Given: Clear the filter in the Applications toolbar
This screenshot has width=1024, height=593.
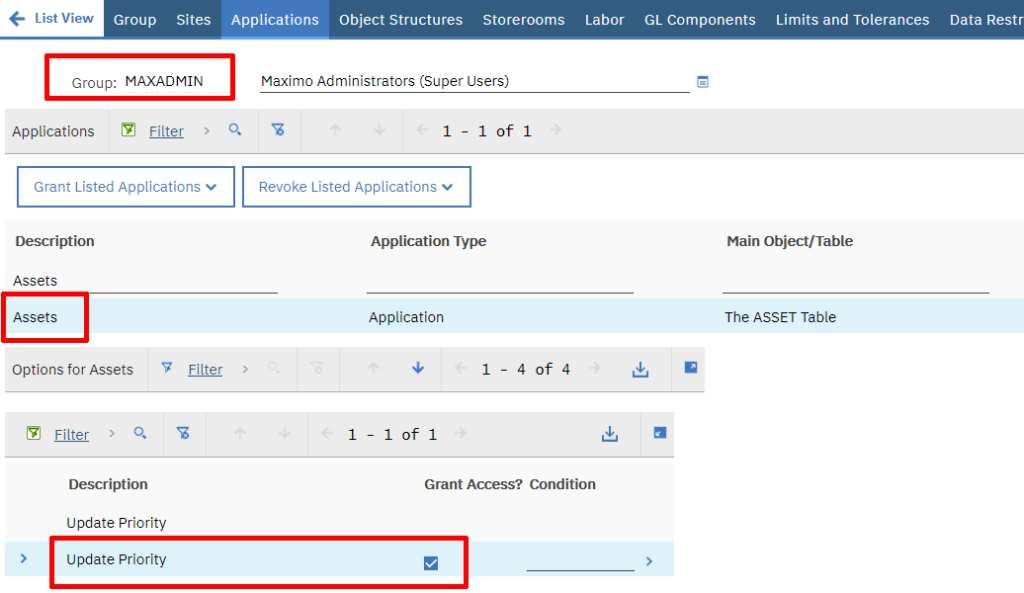Looking at the screenshot, I should pos(278,130).
